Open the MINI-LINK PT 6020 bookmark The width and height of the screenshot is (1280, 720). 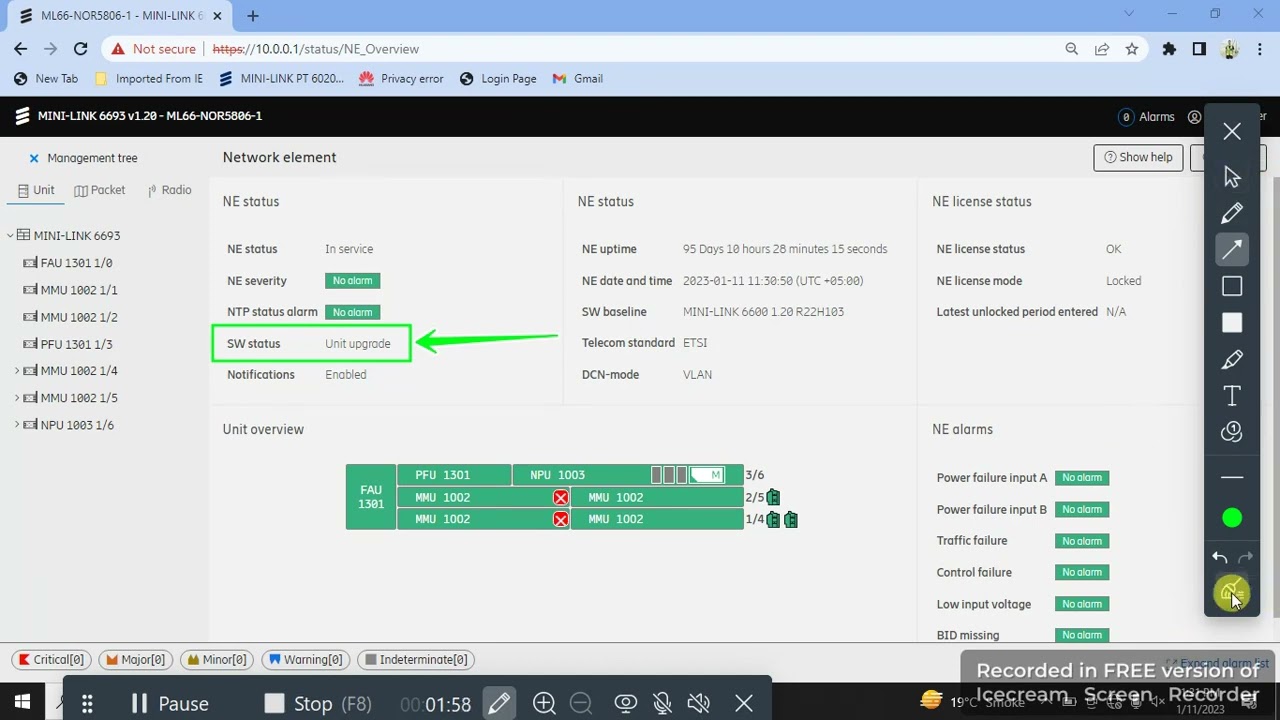[281, 79]
